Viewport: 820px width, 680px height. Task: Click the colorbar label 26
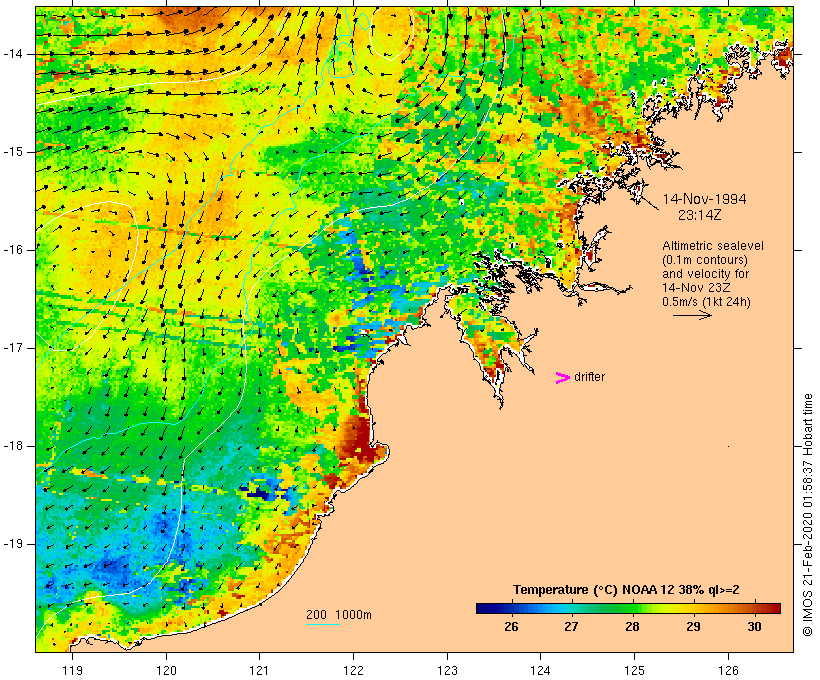(511, 627)
